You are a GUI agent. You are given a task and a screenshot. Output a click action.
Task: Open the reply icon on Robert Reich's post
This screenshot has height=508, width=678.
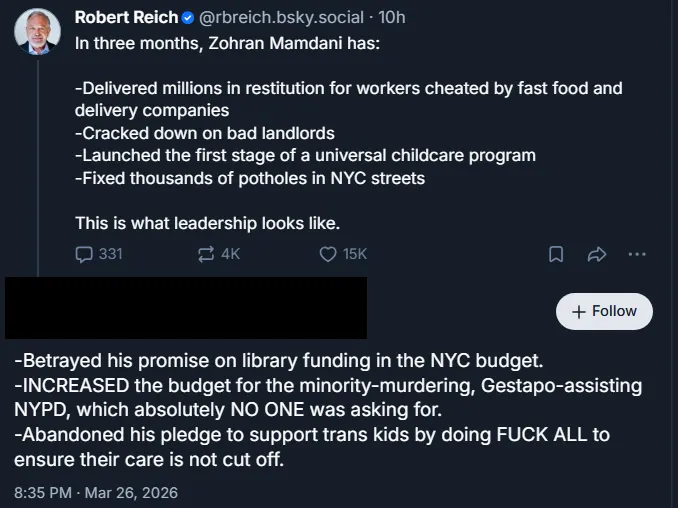pos(84,254)
